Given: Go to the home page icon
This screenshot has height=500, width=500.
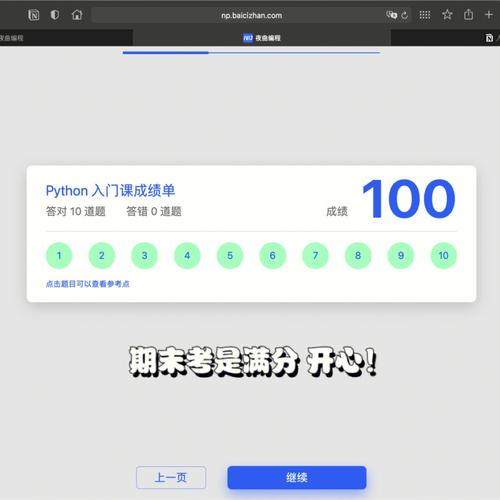Looking at the screenshot, I should pos(77,15).
